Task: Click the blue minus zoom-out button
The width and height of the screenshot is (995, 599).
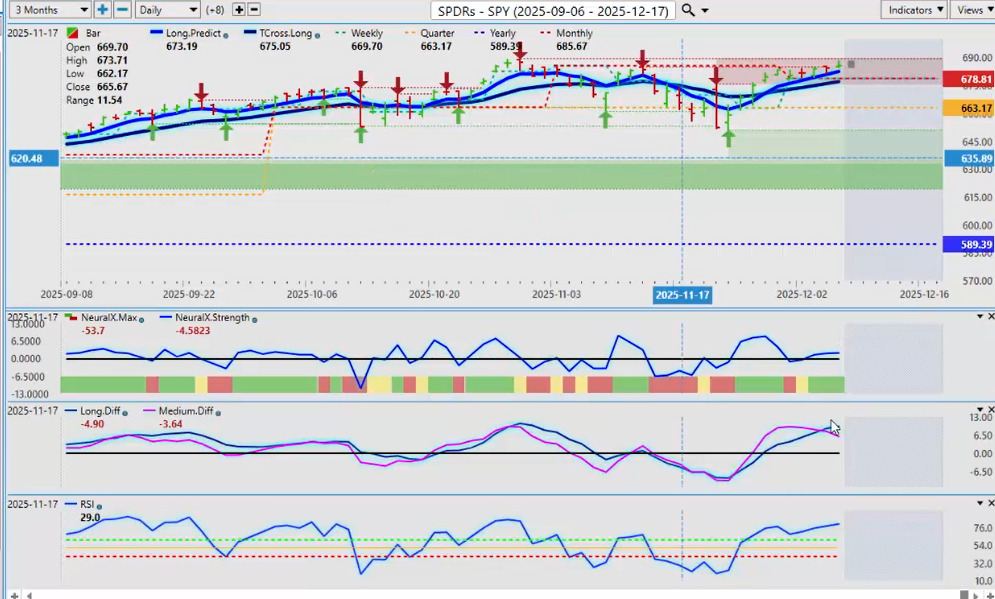Action: [122, 10]
